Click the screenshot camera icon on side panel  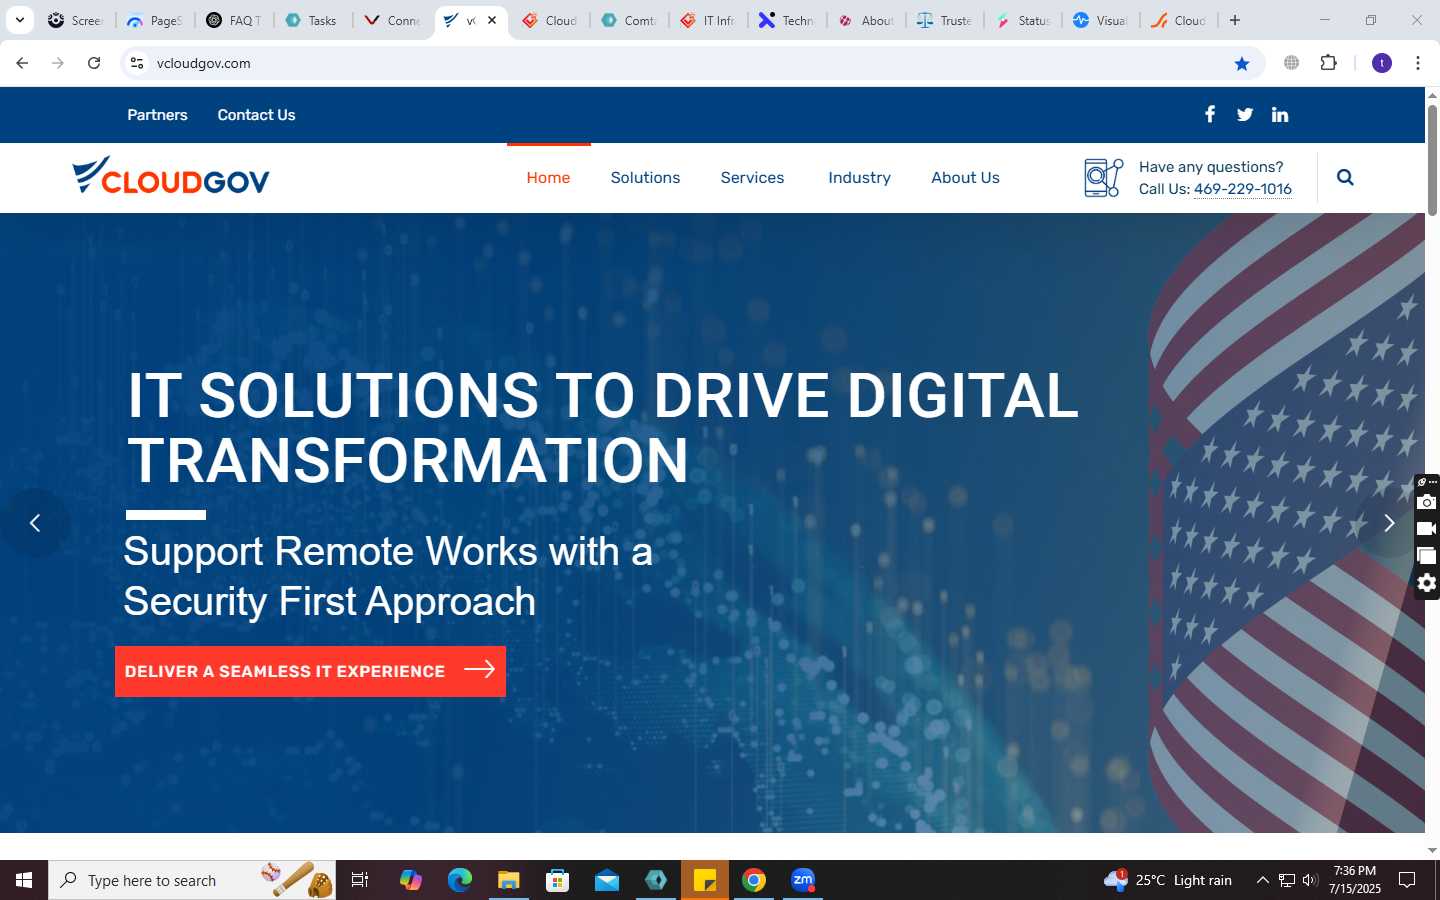coord(1427,503)
